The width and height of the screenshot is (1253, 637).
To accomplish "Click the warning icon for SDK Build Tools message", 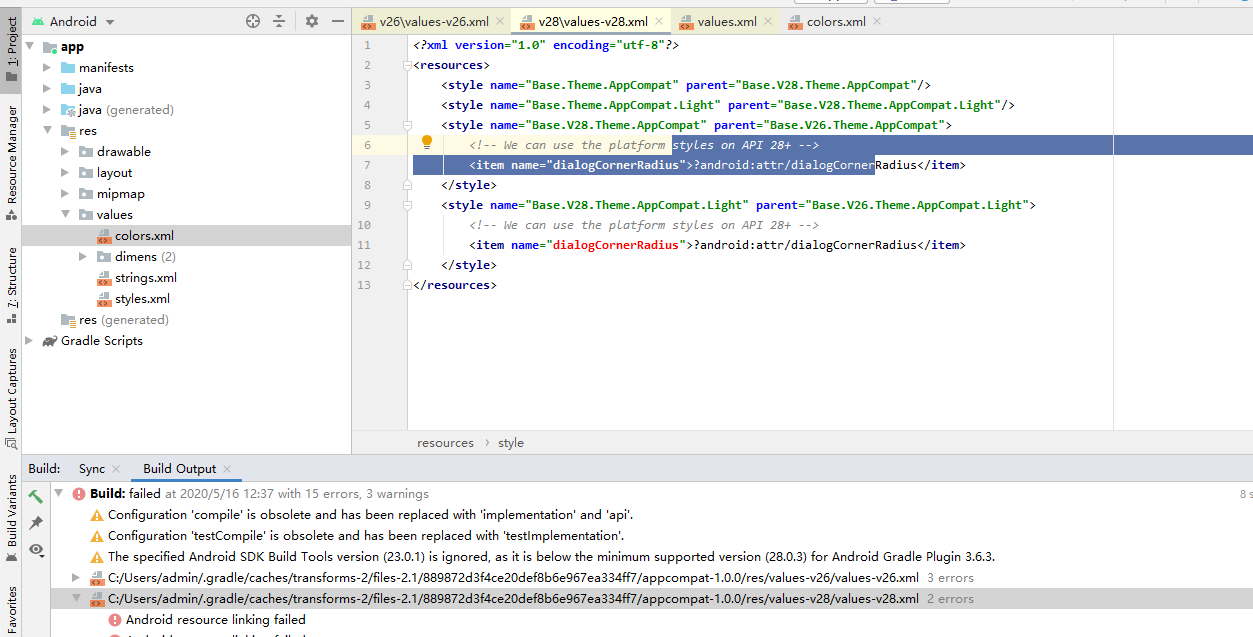I will pyautogui.click(x=97, y=557).
